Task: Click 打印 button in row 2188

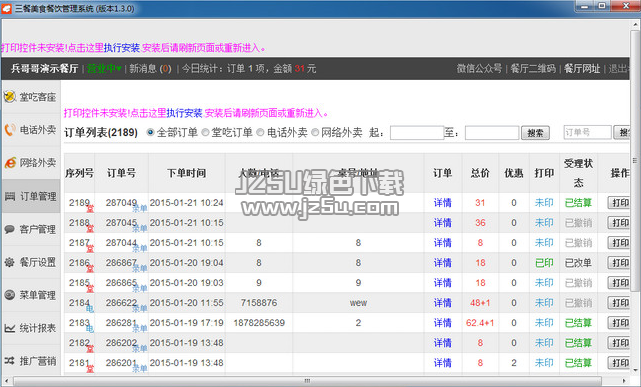Action: click(619, 223)
